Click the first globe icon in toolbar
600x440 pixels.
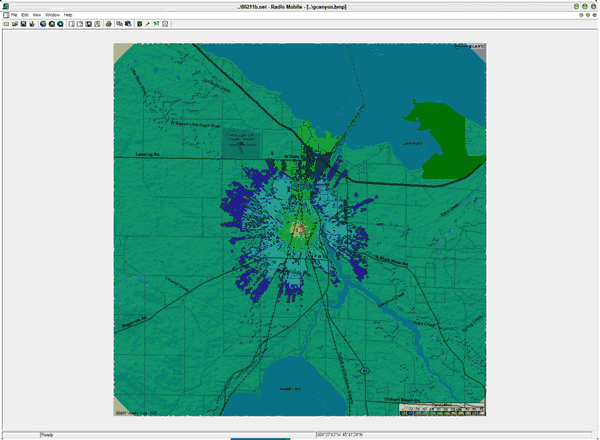click(x=42, y=23)
